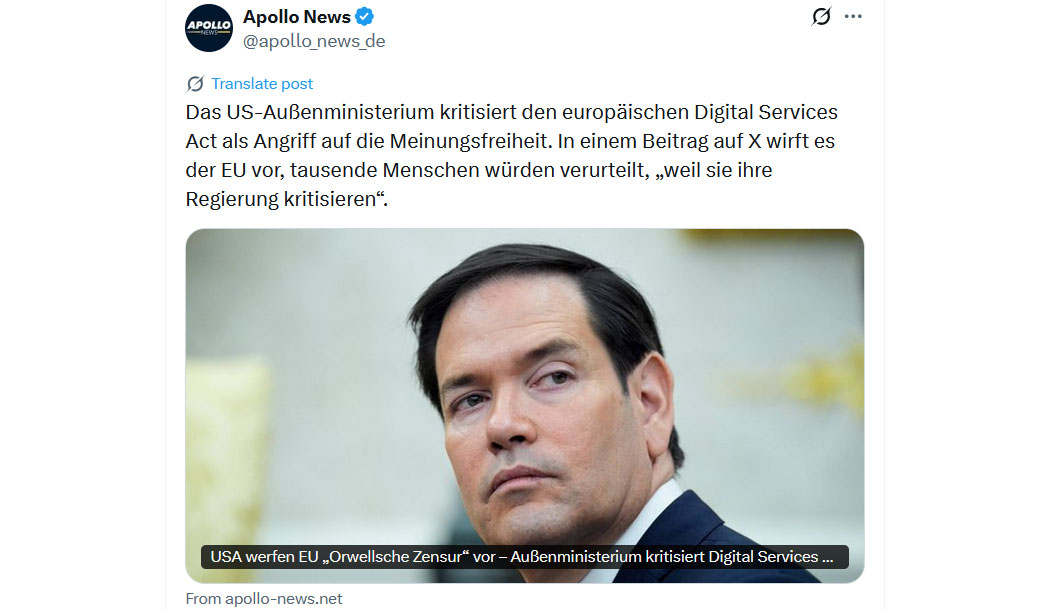
Task: Open the three-dot more options menu
Action: pos(853,16)
